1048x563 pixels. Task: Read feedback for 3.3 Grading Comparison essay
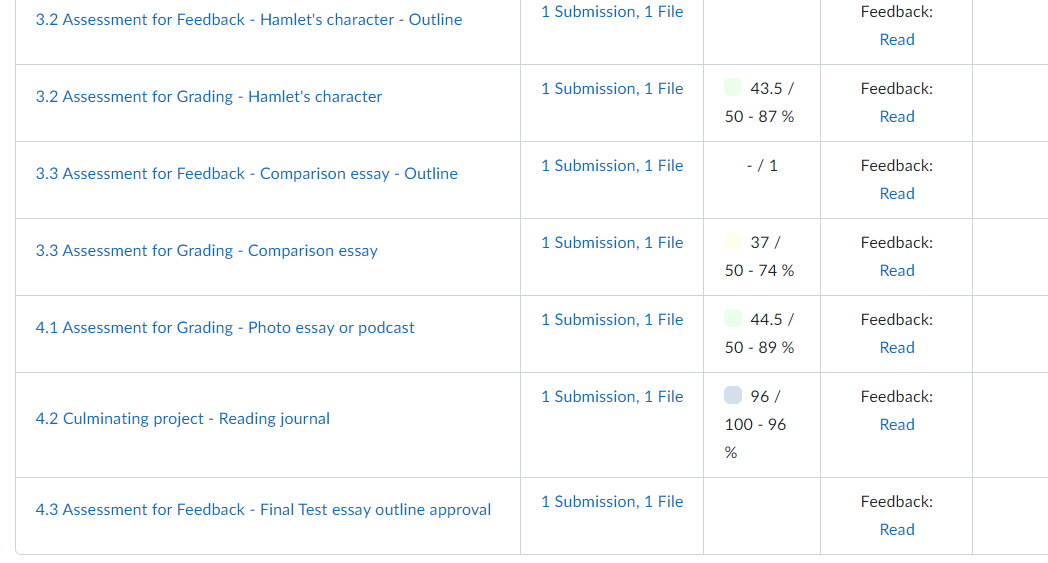point(897,271)
